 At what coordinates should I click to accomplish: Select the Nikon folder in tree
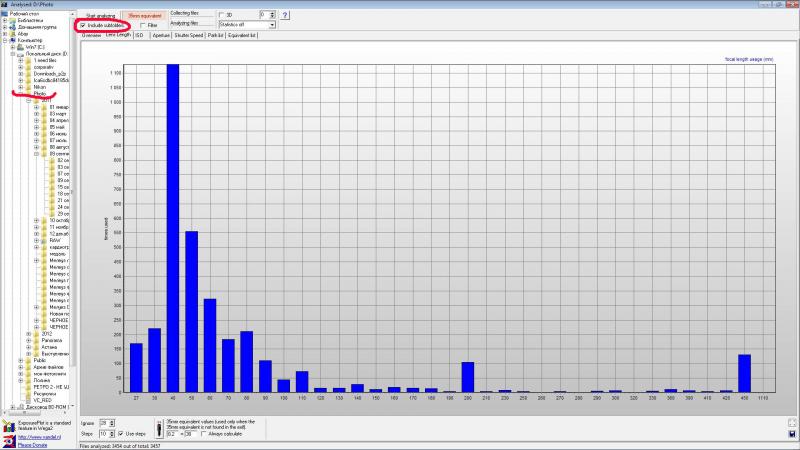point(39,87)
